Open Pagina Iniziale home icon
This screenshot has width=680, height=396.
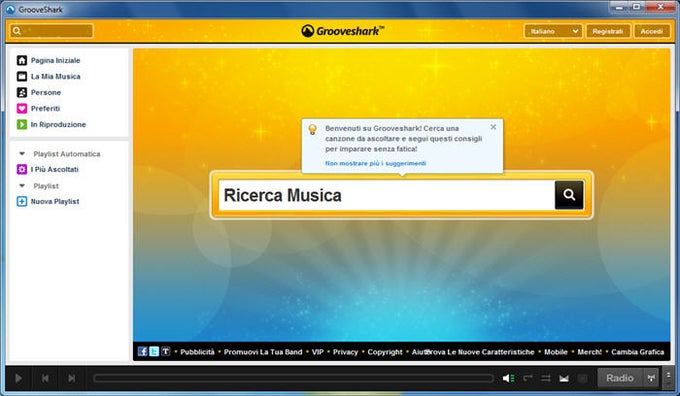tap(22, 60)
